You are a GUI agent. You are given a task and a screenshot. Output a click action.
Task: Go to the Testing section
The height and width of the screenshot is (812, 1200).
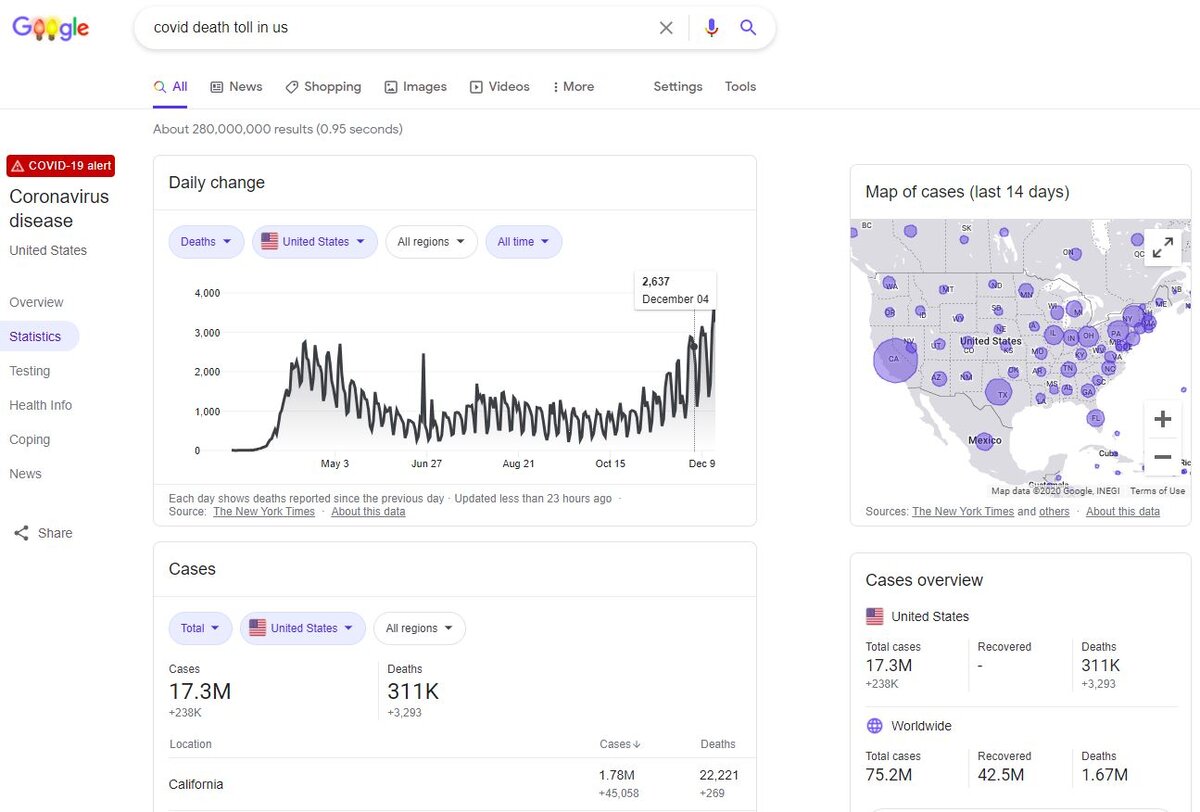pyautogui.click(x=30, y=371)
